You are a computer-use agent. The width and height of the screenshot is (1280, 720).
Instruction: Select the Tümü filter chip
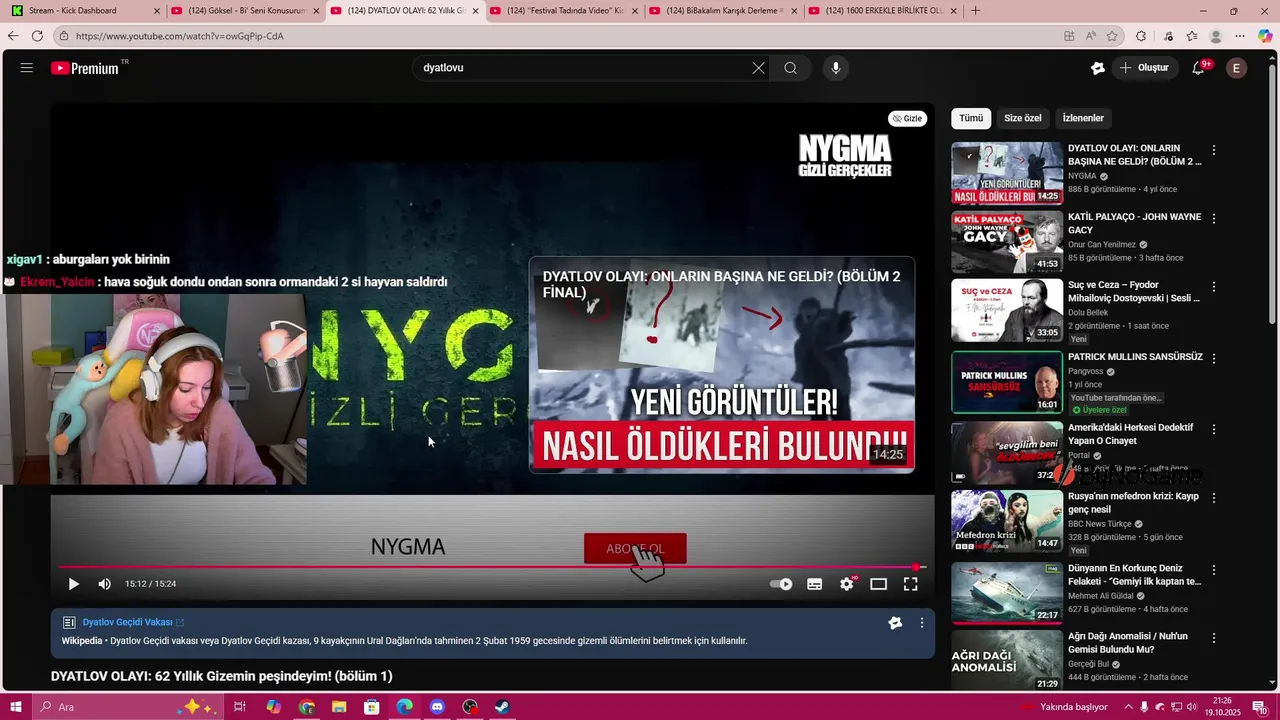pyautogui.click(x=971, y=118)
